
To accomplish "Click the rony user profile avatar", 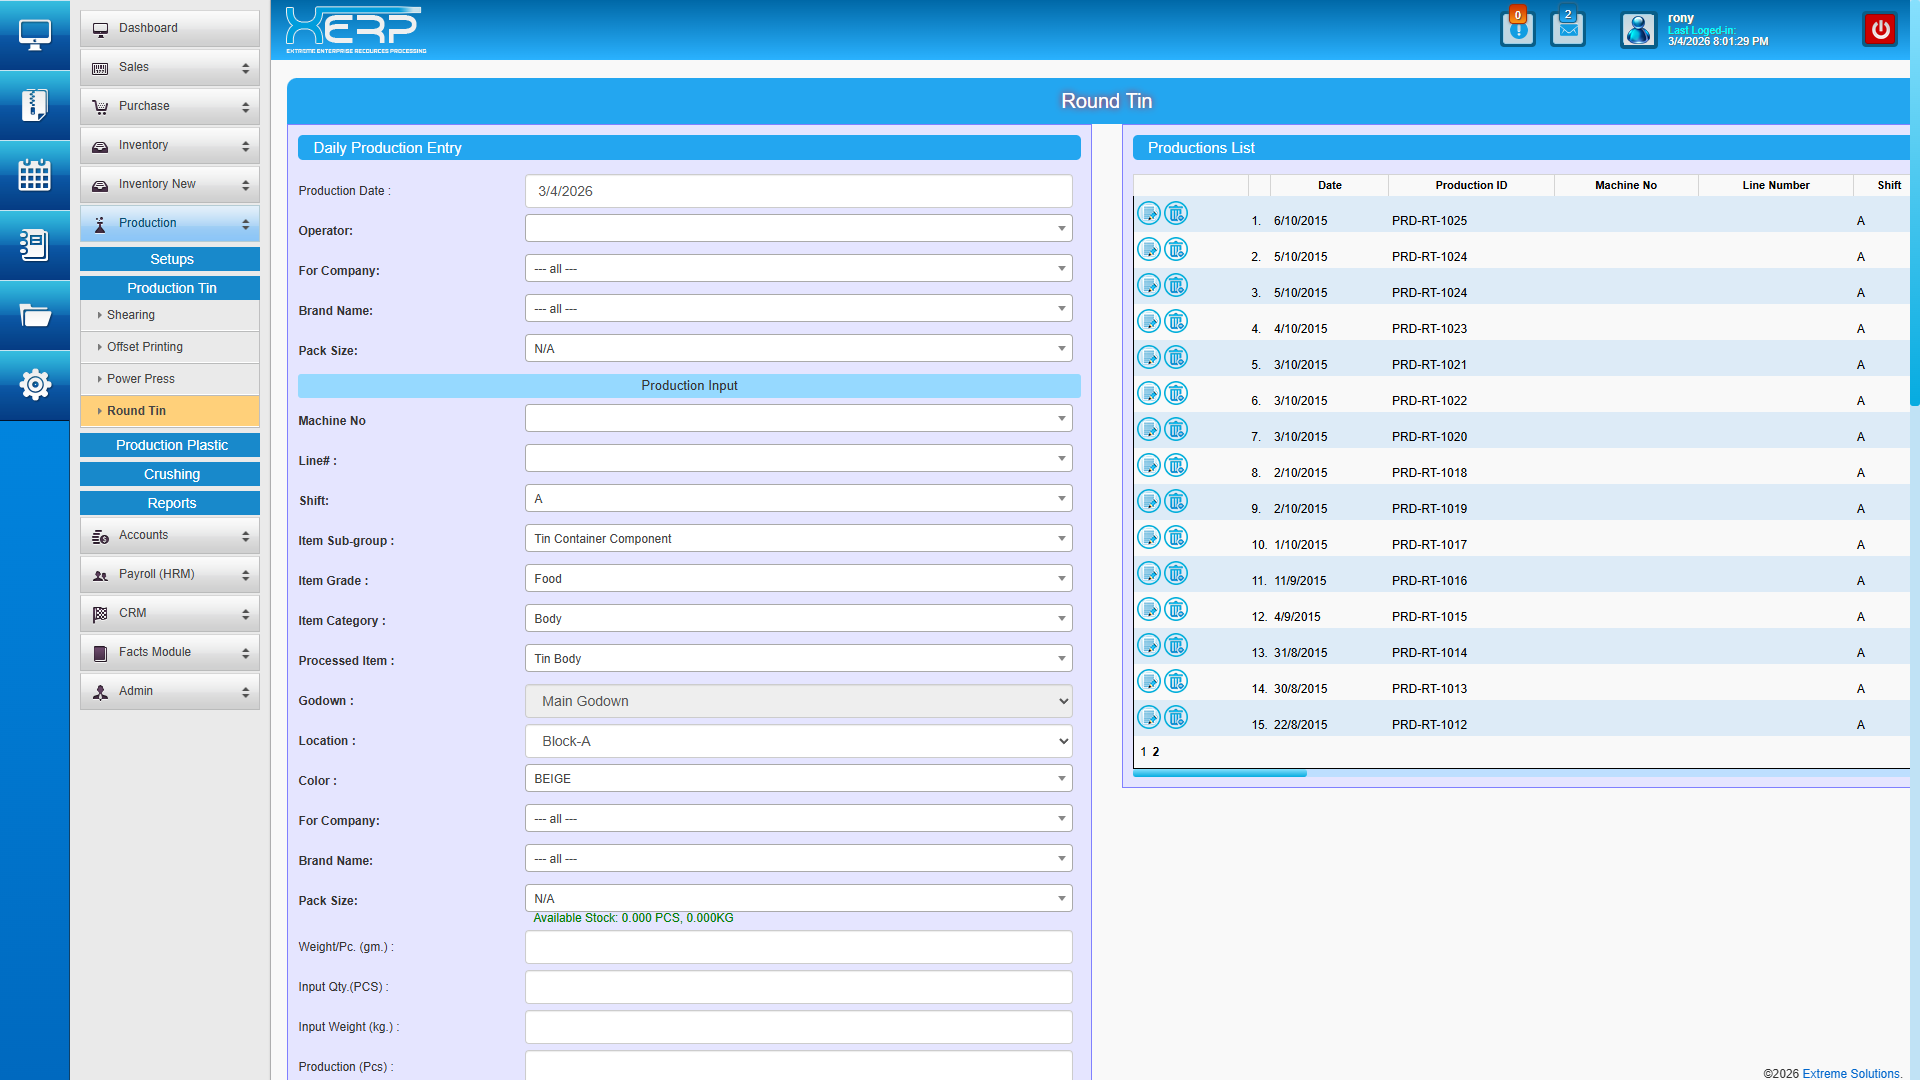I will click(x=1638, y=30).
